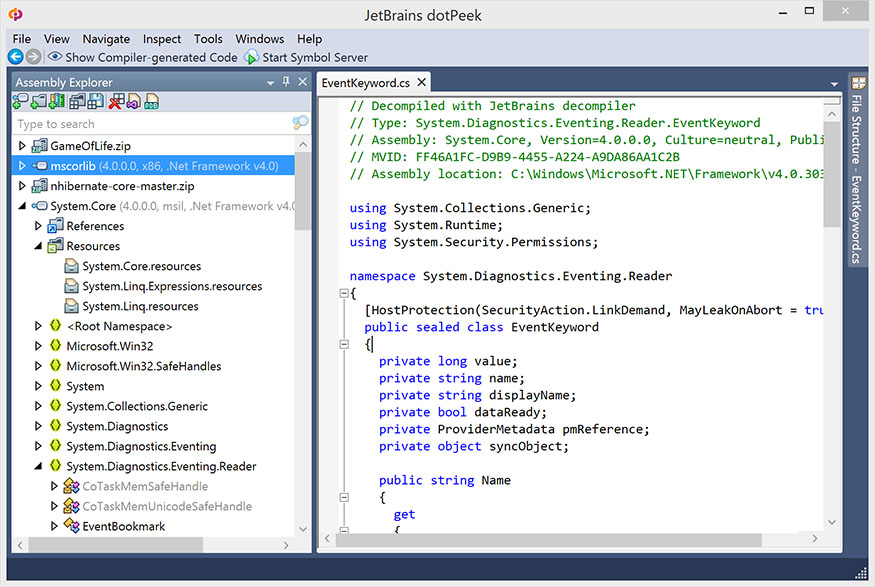Open the View menu

(x=57, y=39)
